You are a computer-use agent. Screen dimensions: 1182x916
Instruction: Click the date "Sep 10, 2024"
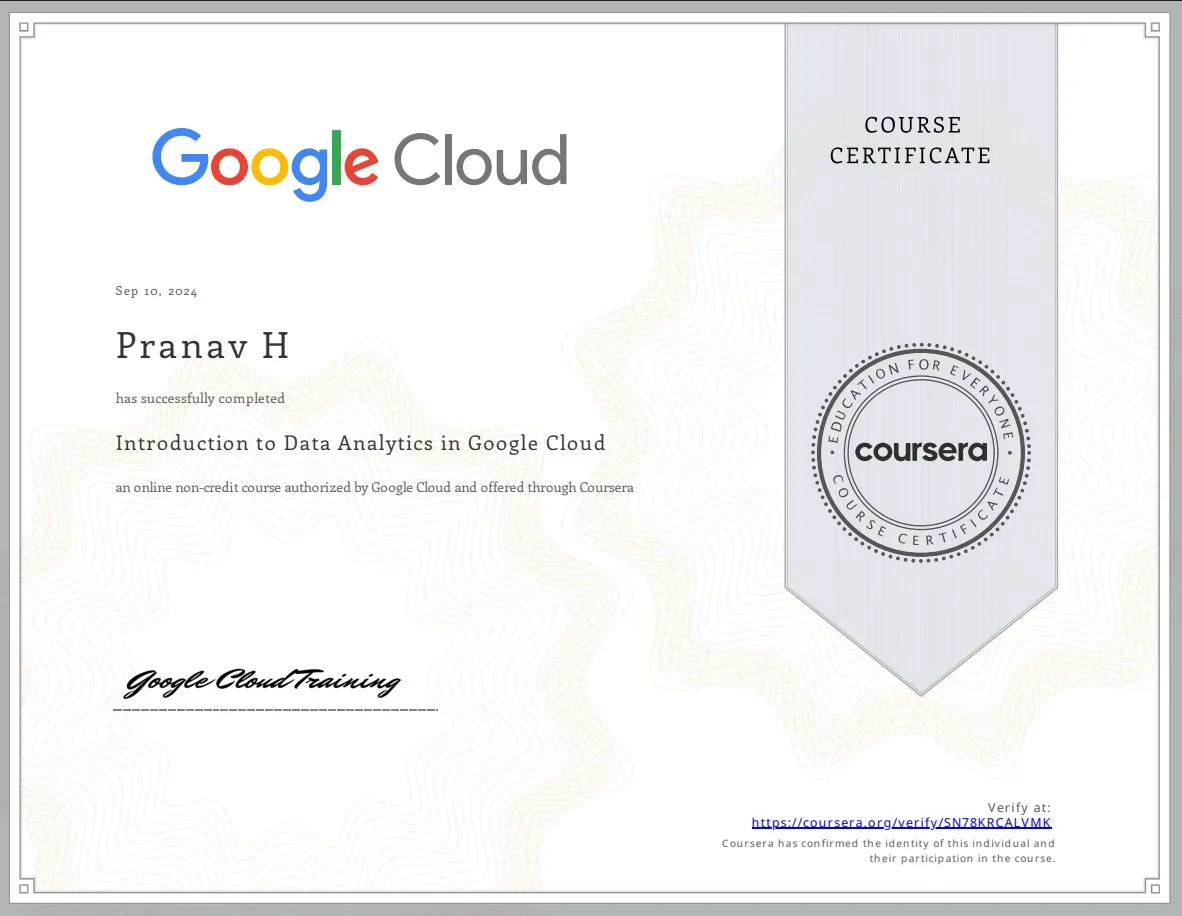156,291
